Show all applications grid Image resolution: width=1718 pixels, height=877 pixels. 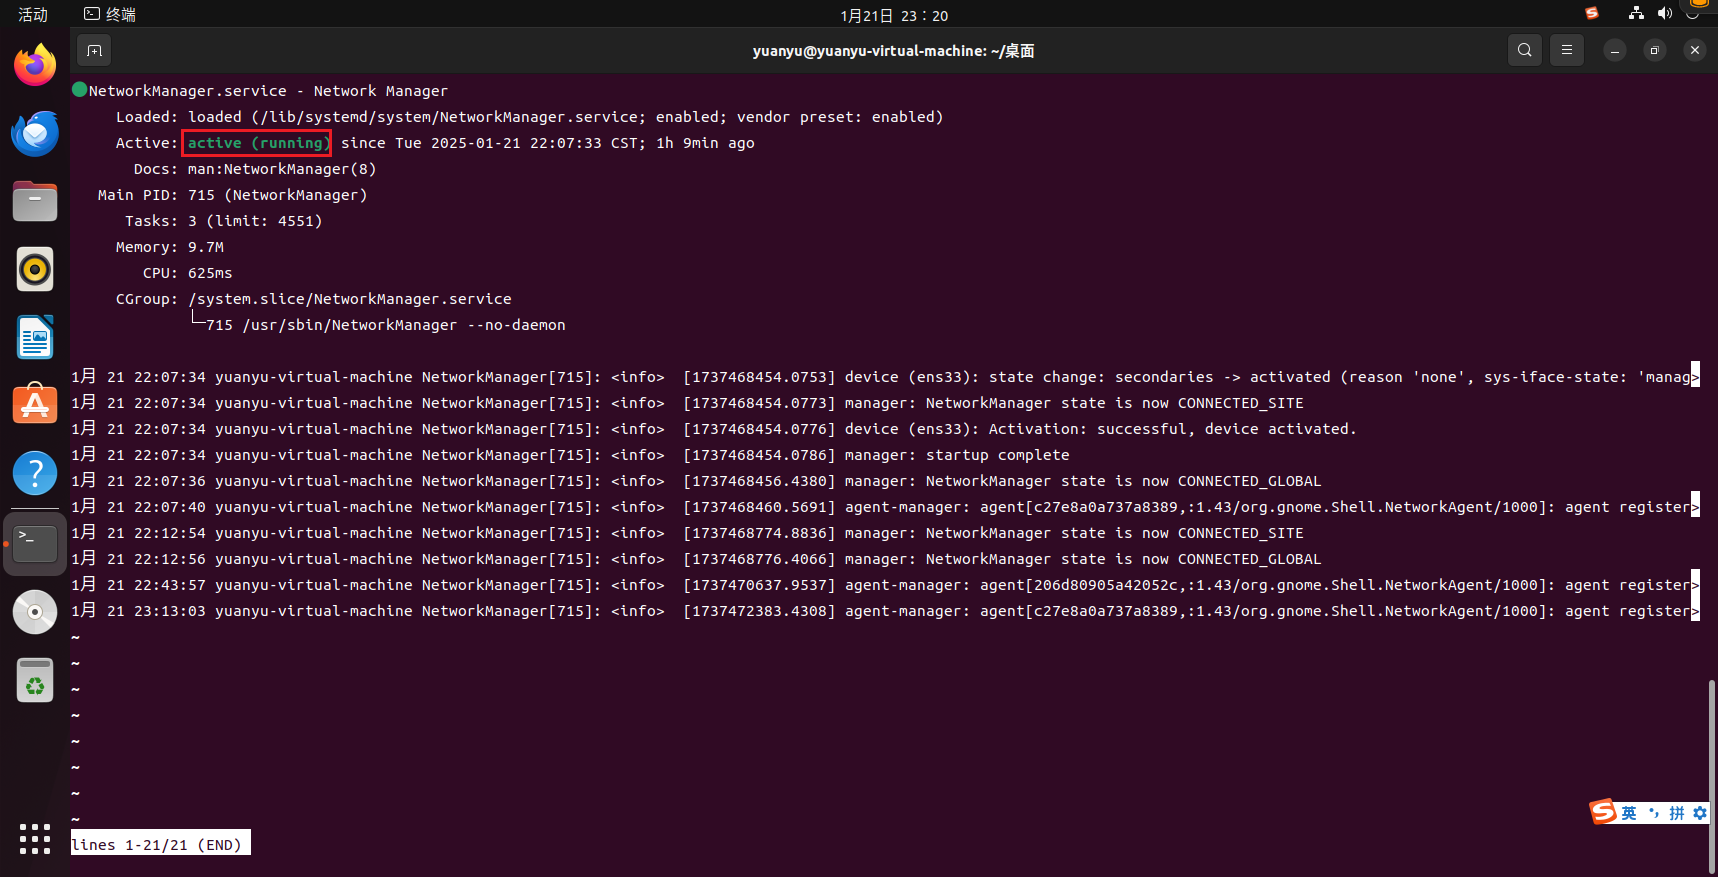tap(35, 839)
